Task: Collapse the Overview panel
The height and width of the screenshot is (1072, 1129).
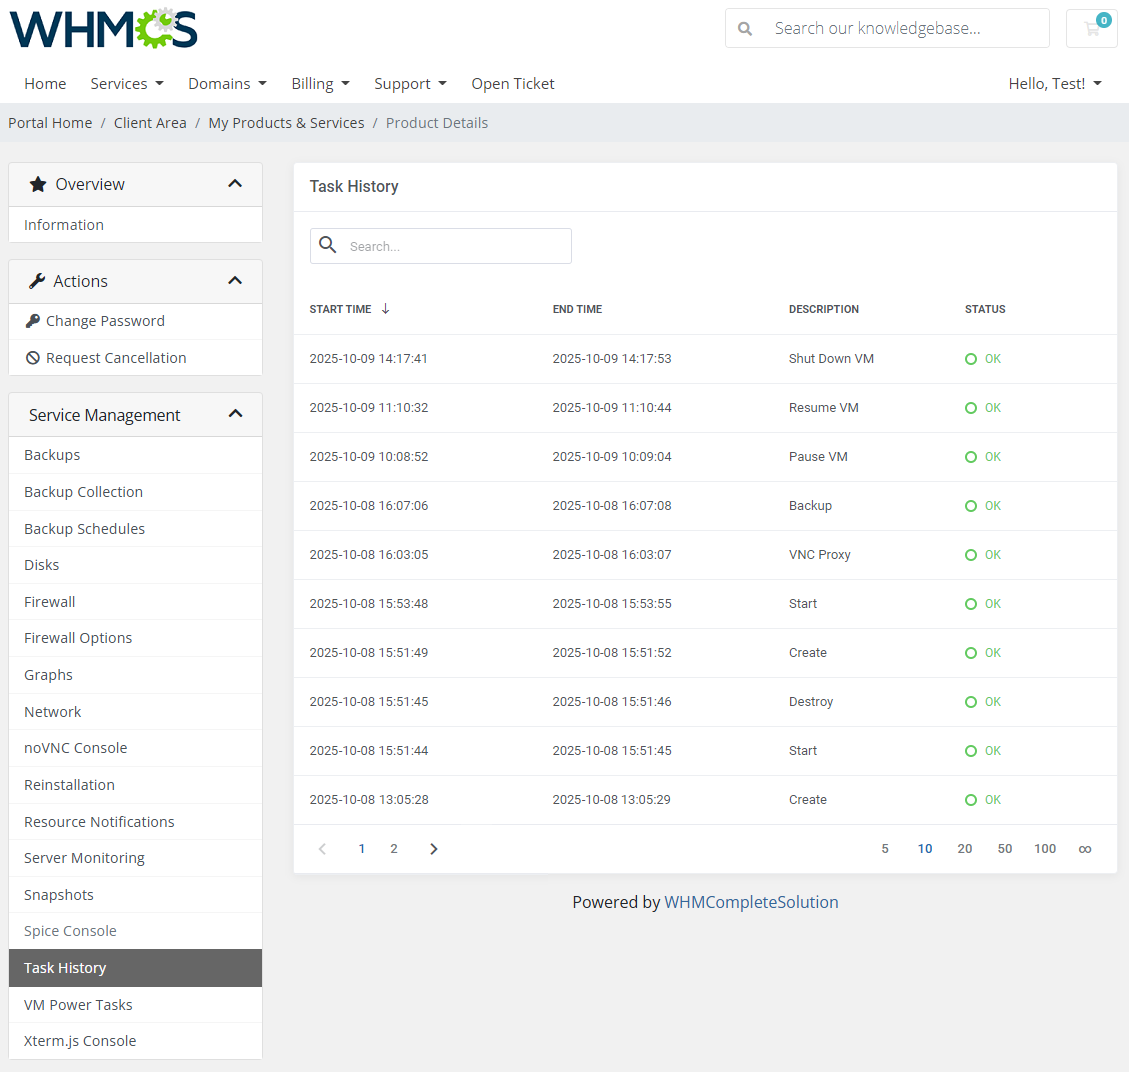Action: [235, 184]
